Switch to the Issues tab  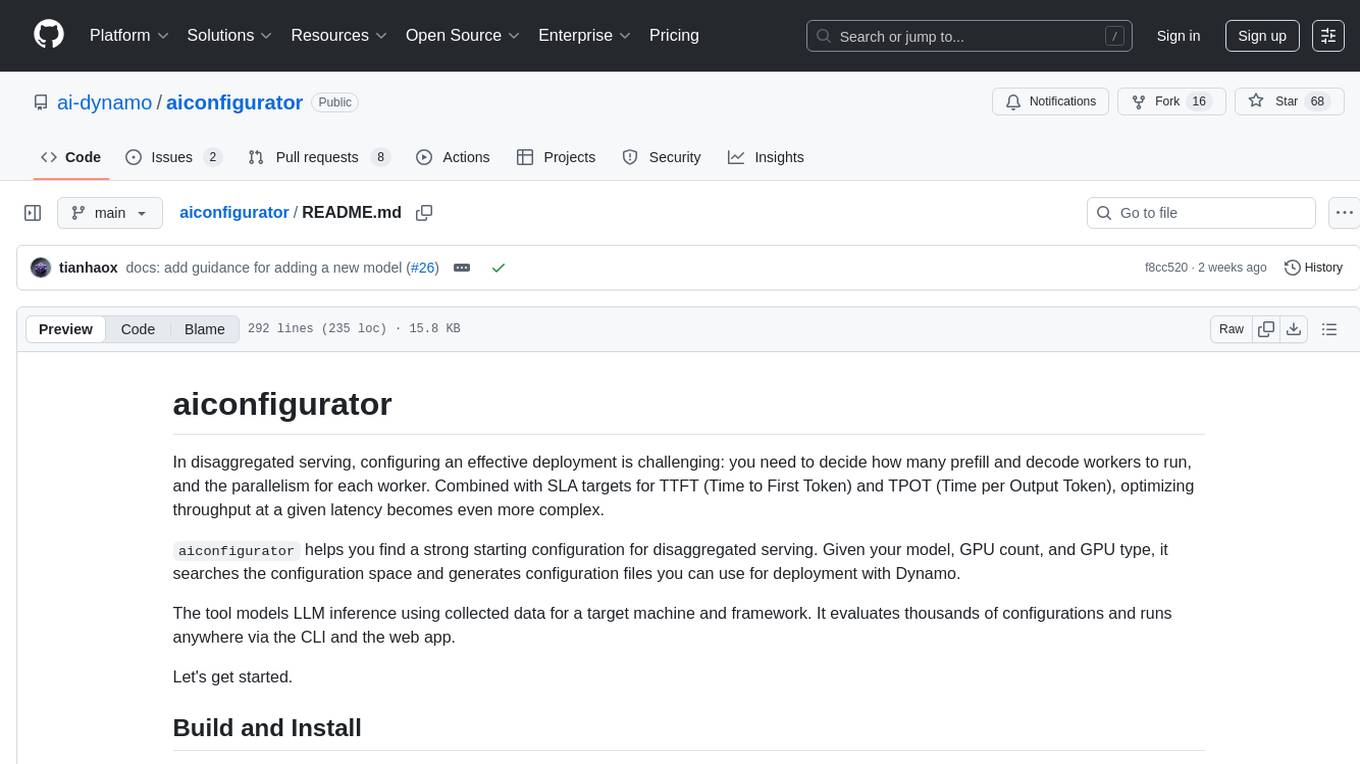173,157
